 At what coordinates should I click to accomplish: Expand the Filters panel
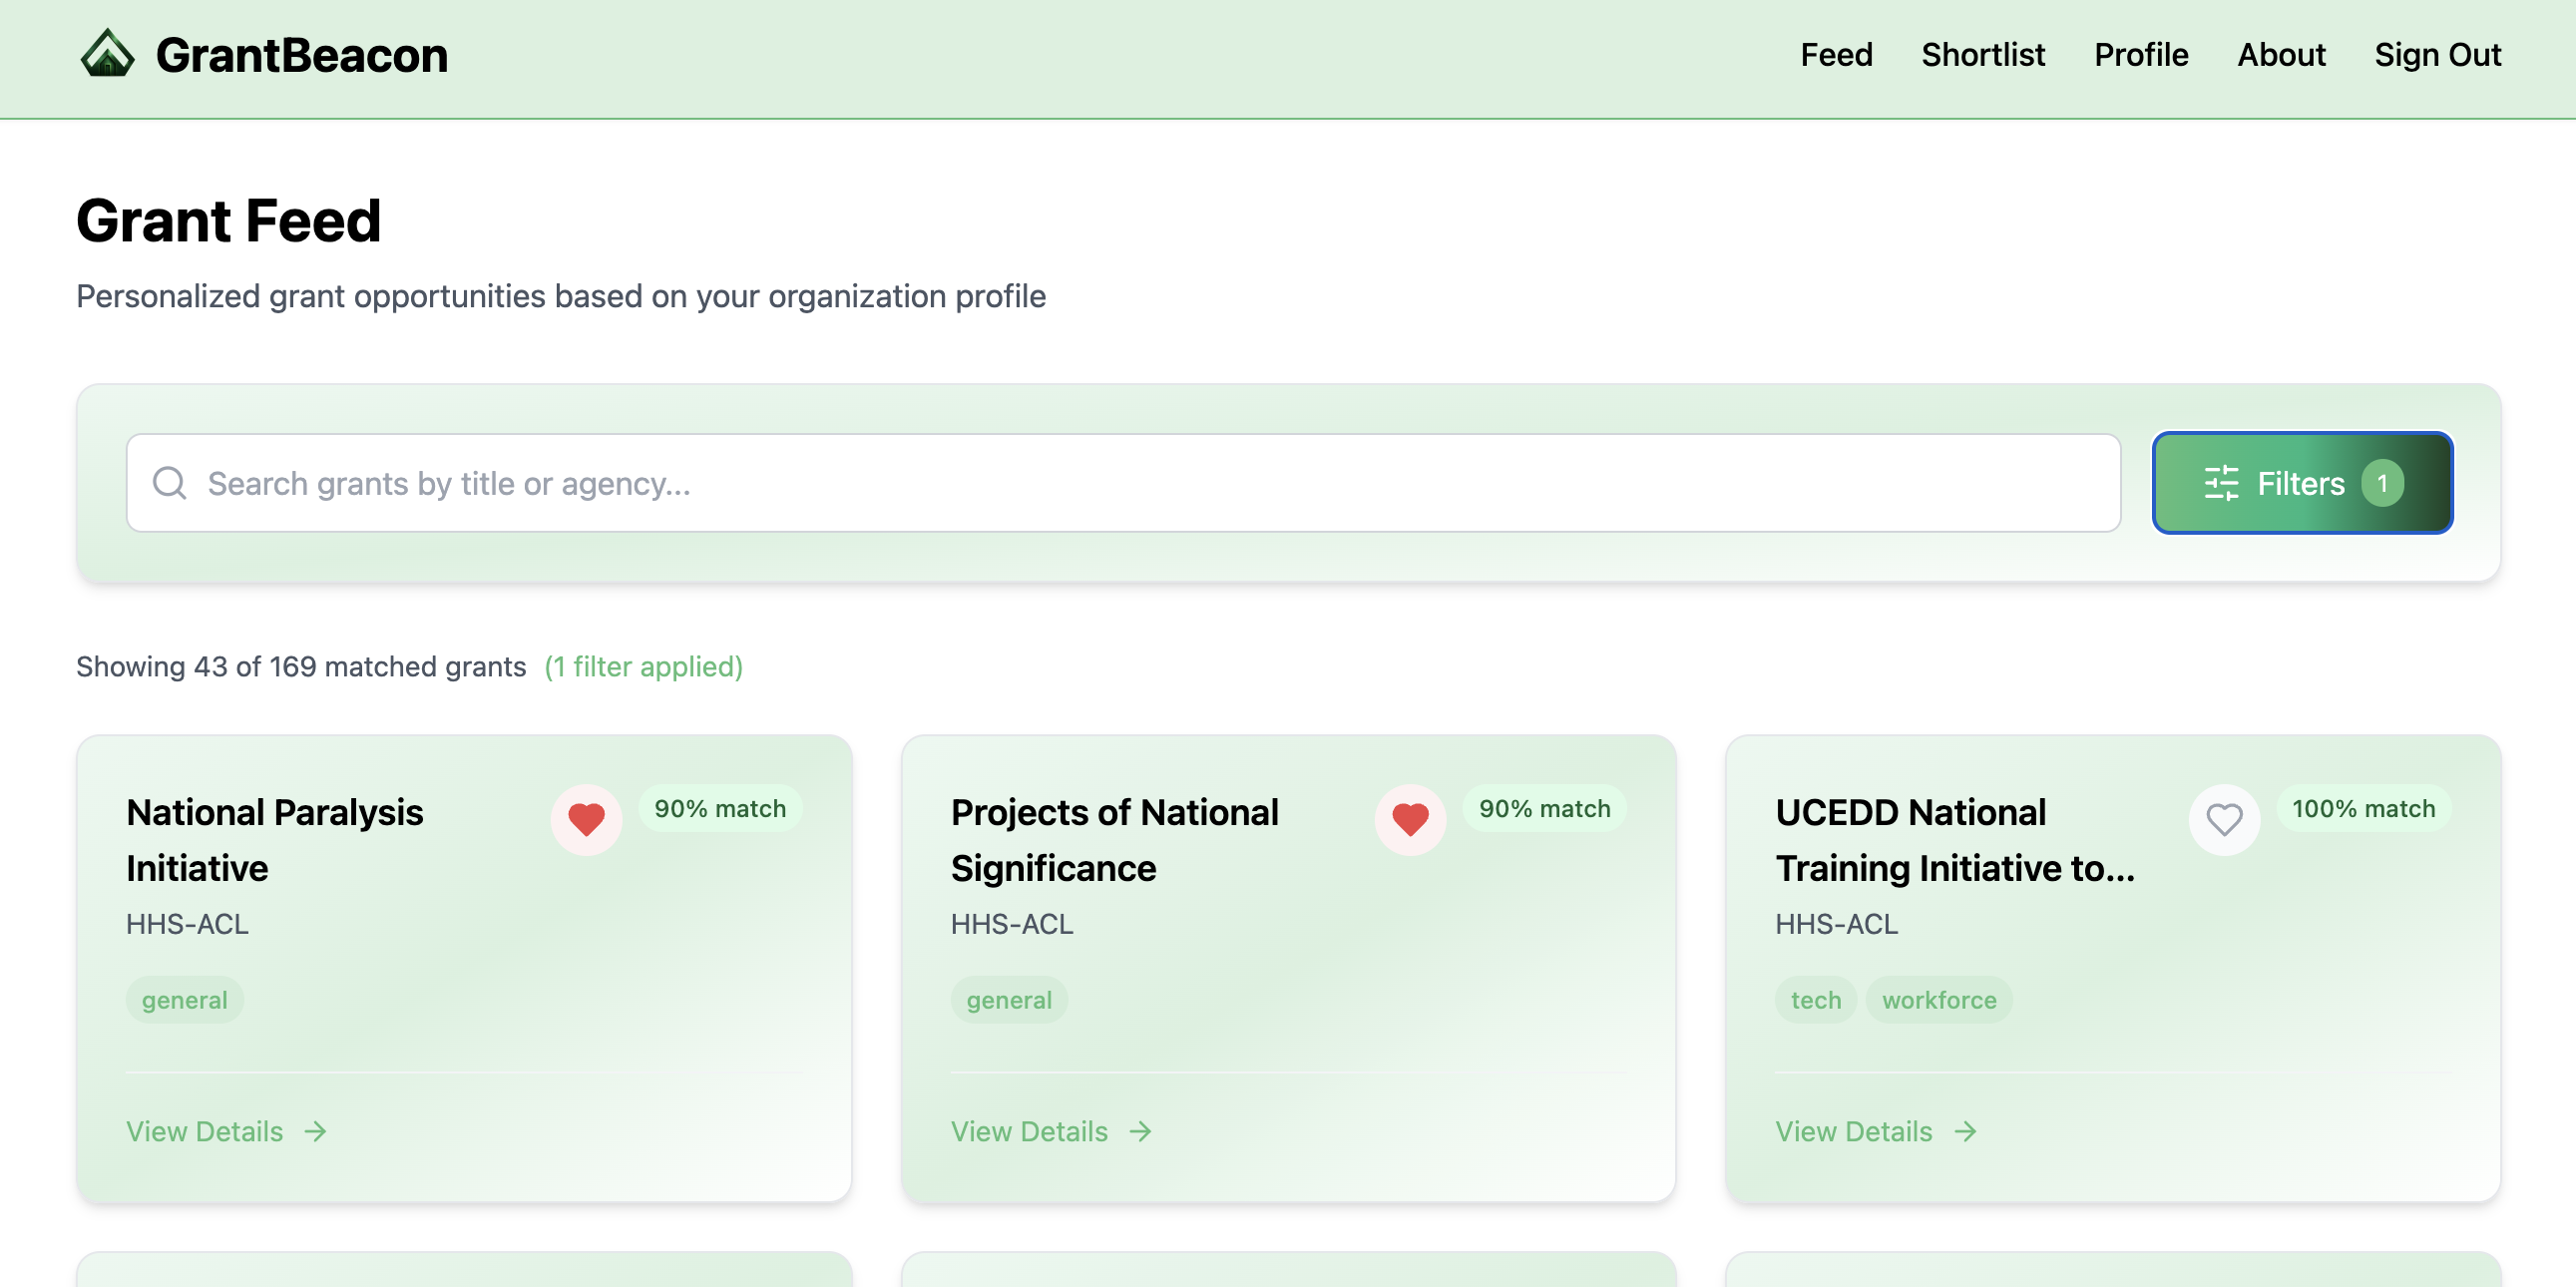2300,483
